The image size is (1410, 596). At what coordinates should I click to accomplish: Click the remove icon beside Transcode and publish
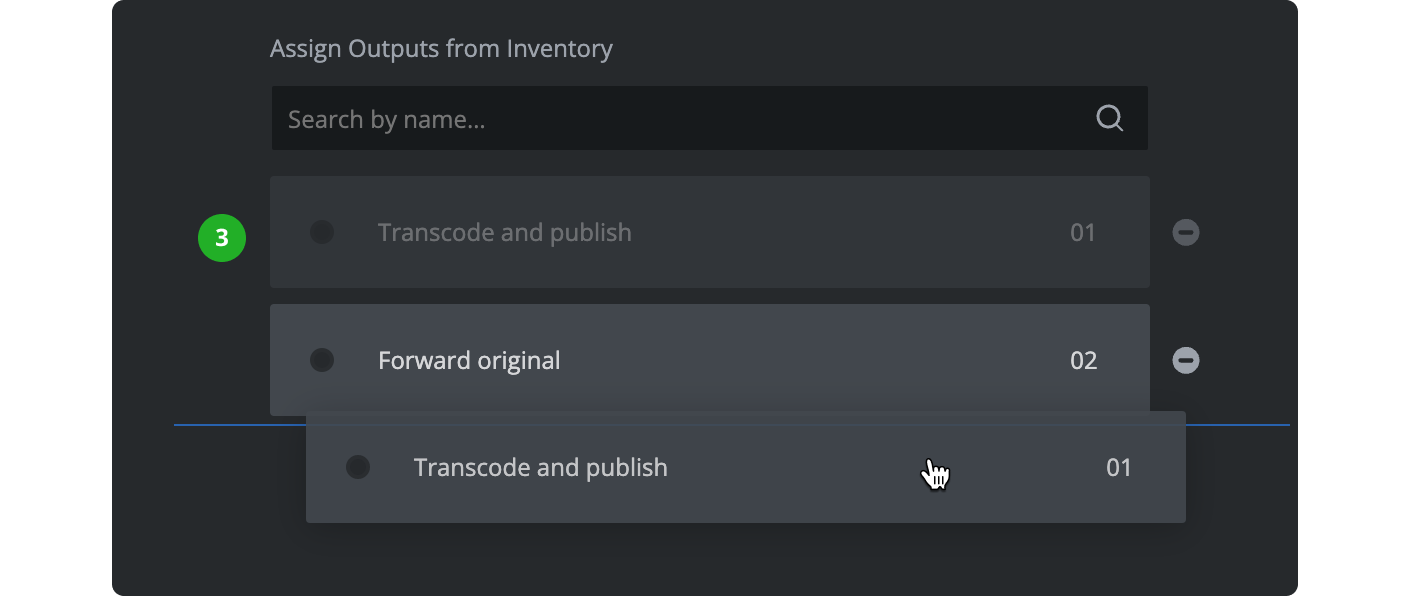1185,232
